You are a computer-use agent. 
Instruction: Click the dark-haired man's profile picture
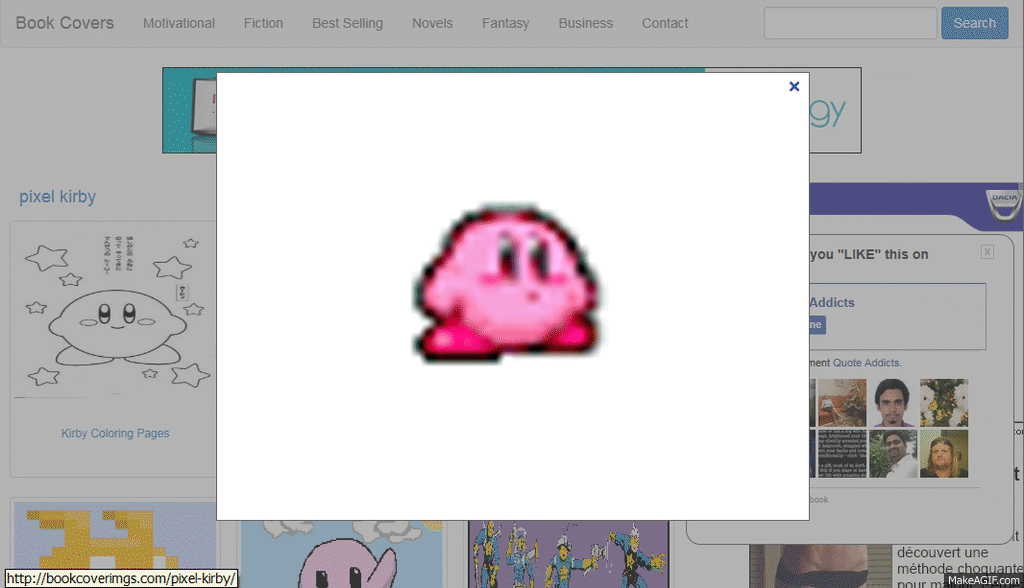[893, 402]
